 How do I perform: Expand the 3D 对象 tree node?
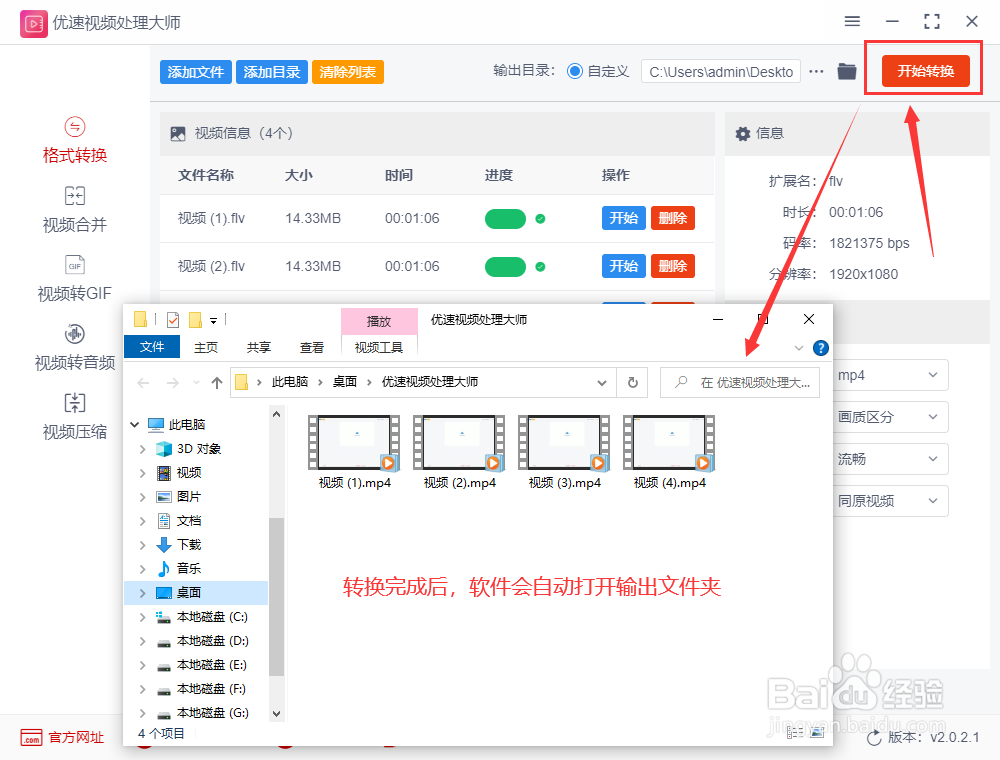142,449
